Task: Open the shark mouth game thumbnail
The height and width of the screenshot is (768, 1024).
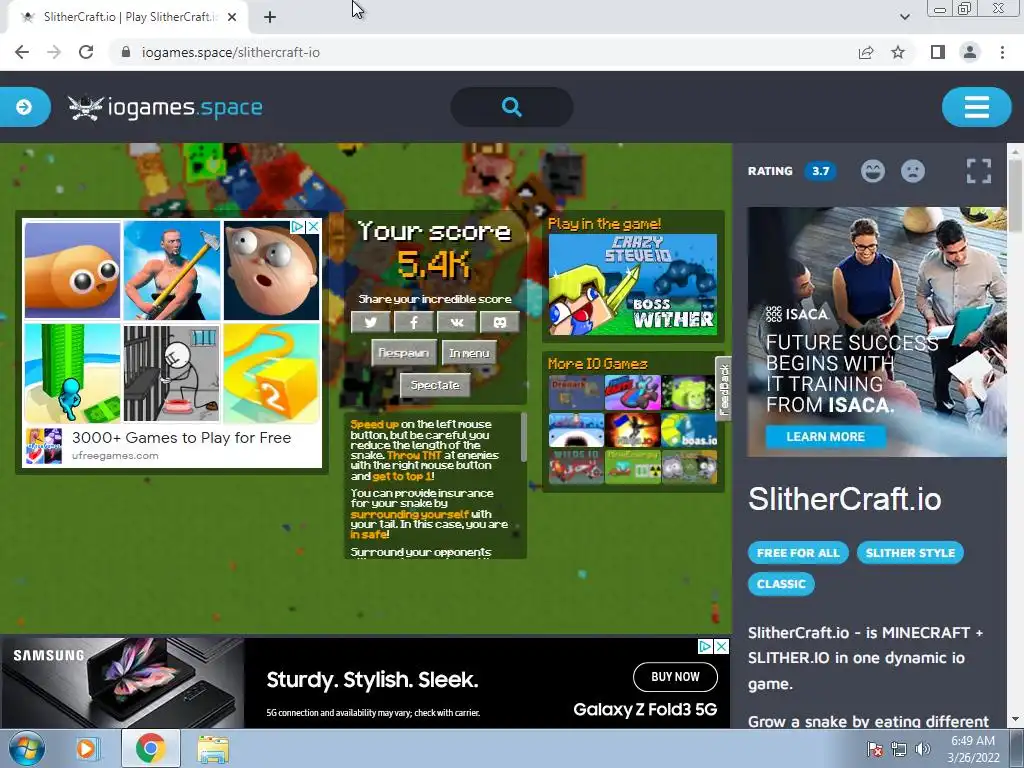Action: [576, 430]
